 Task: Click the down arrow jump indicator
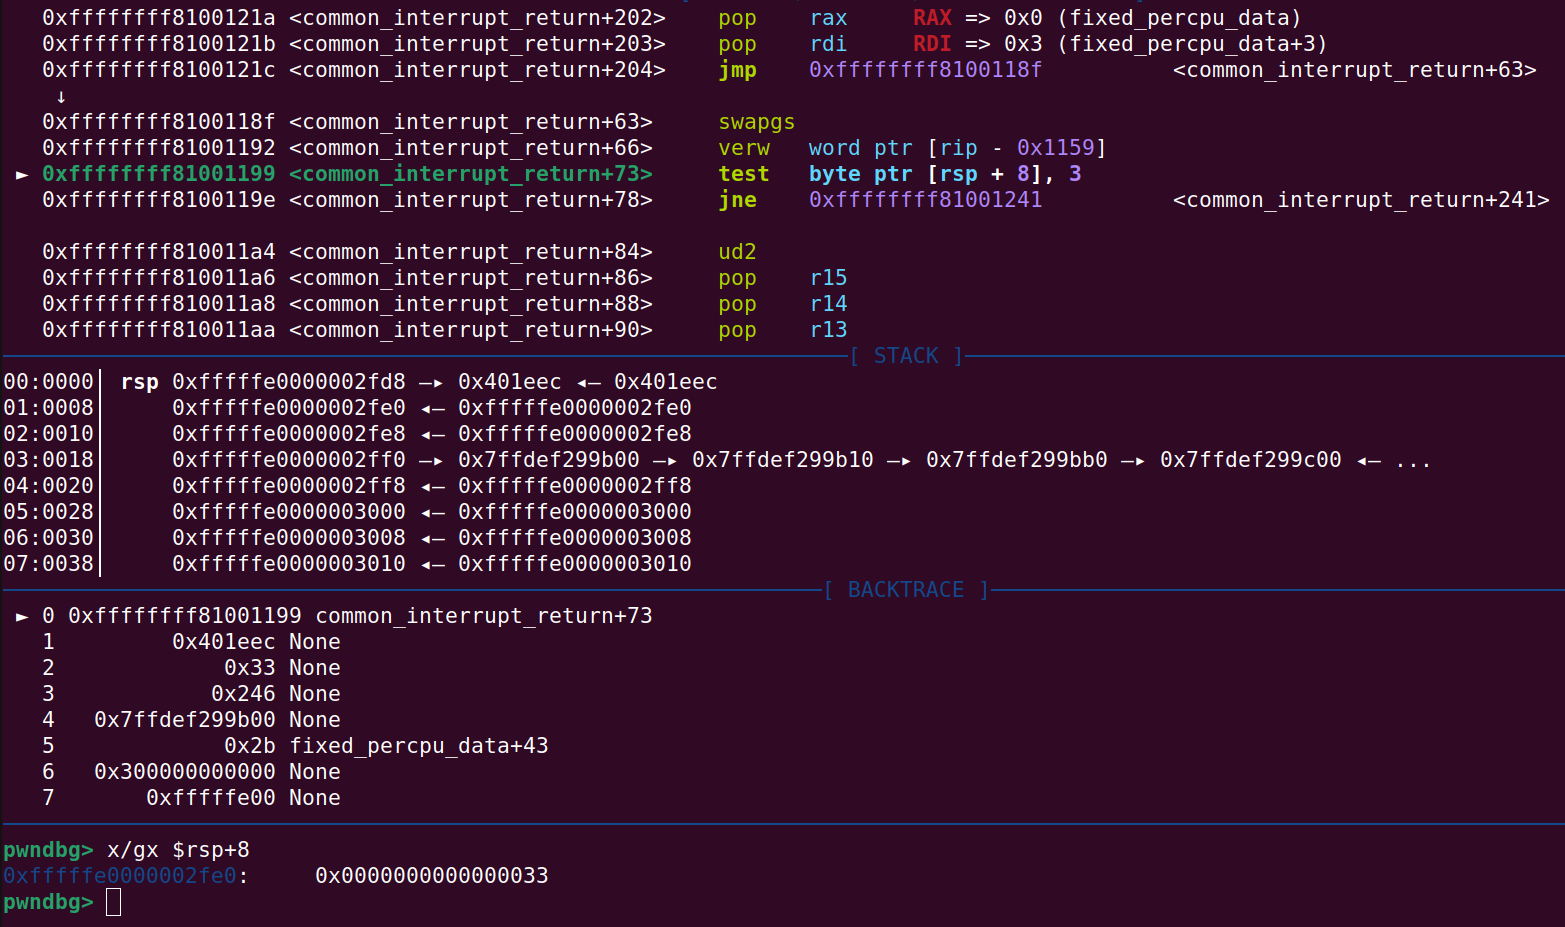(x=61, y=97)
